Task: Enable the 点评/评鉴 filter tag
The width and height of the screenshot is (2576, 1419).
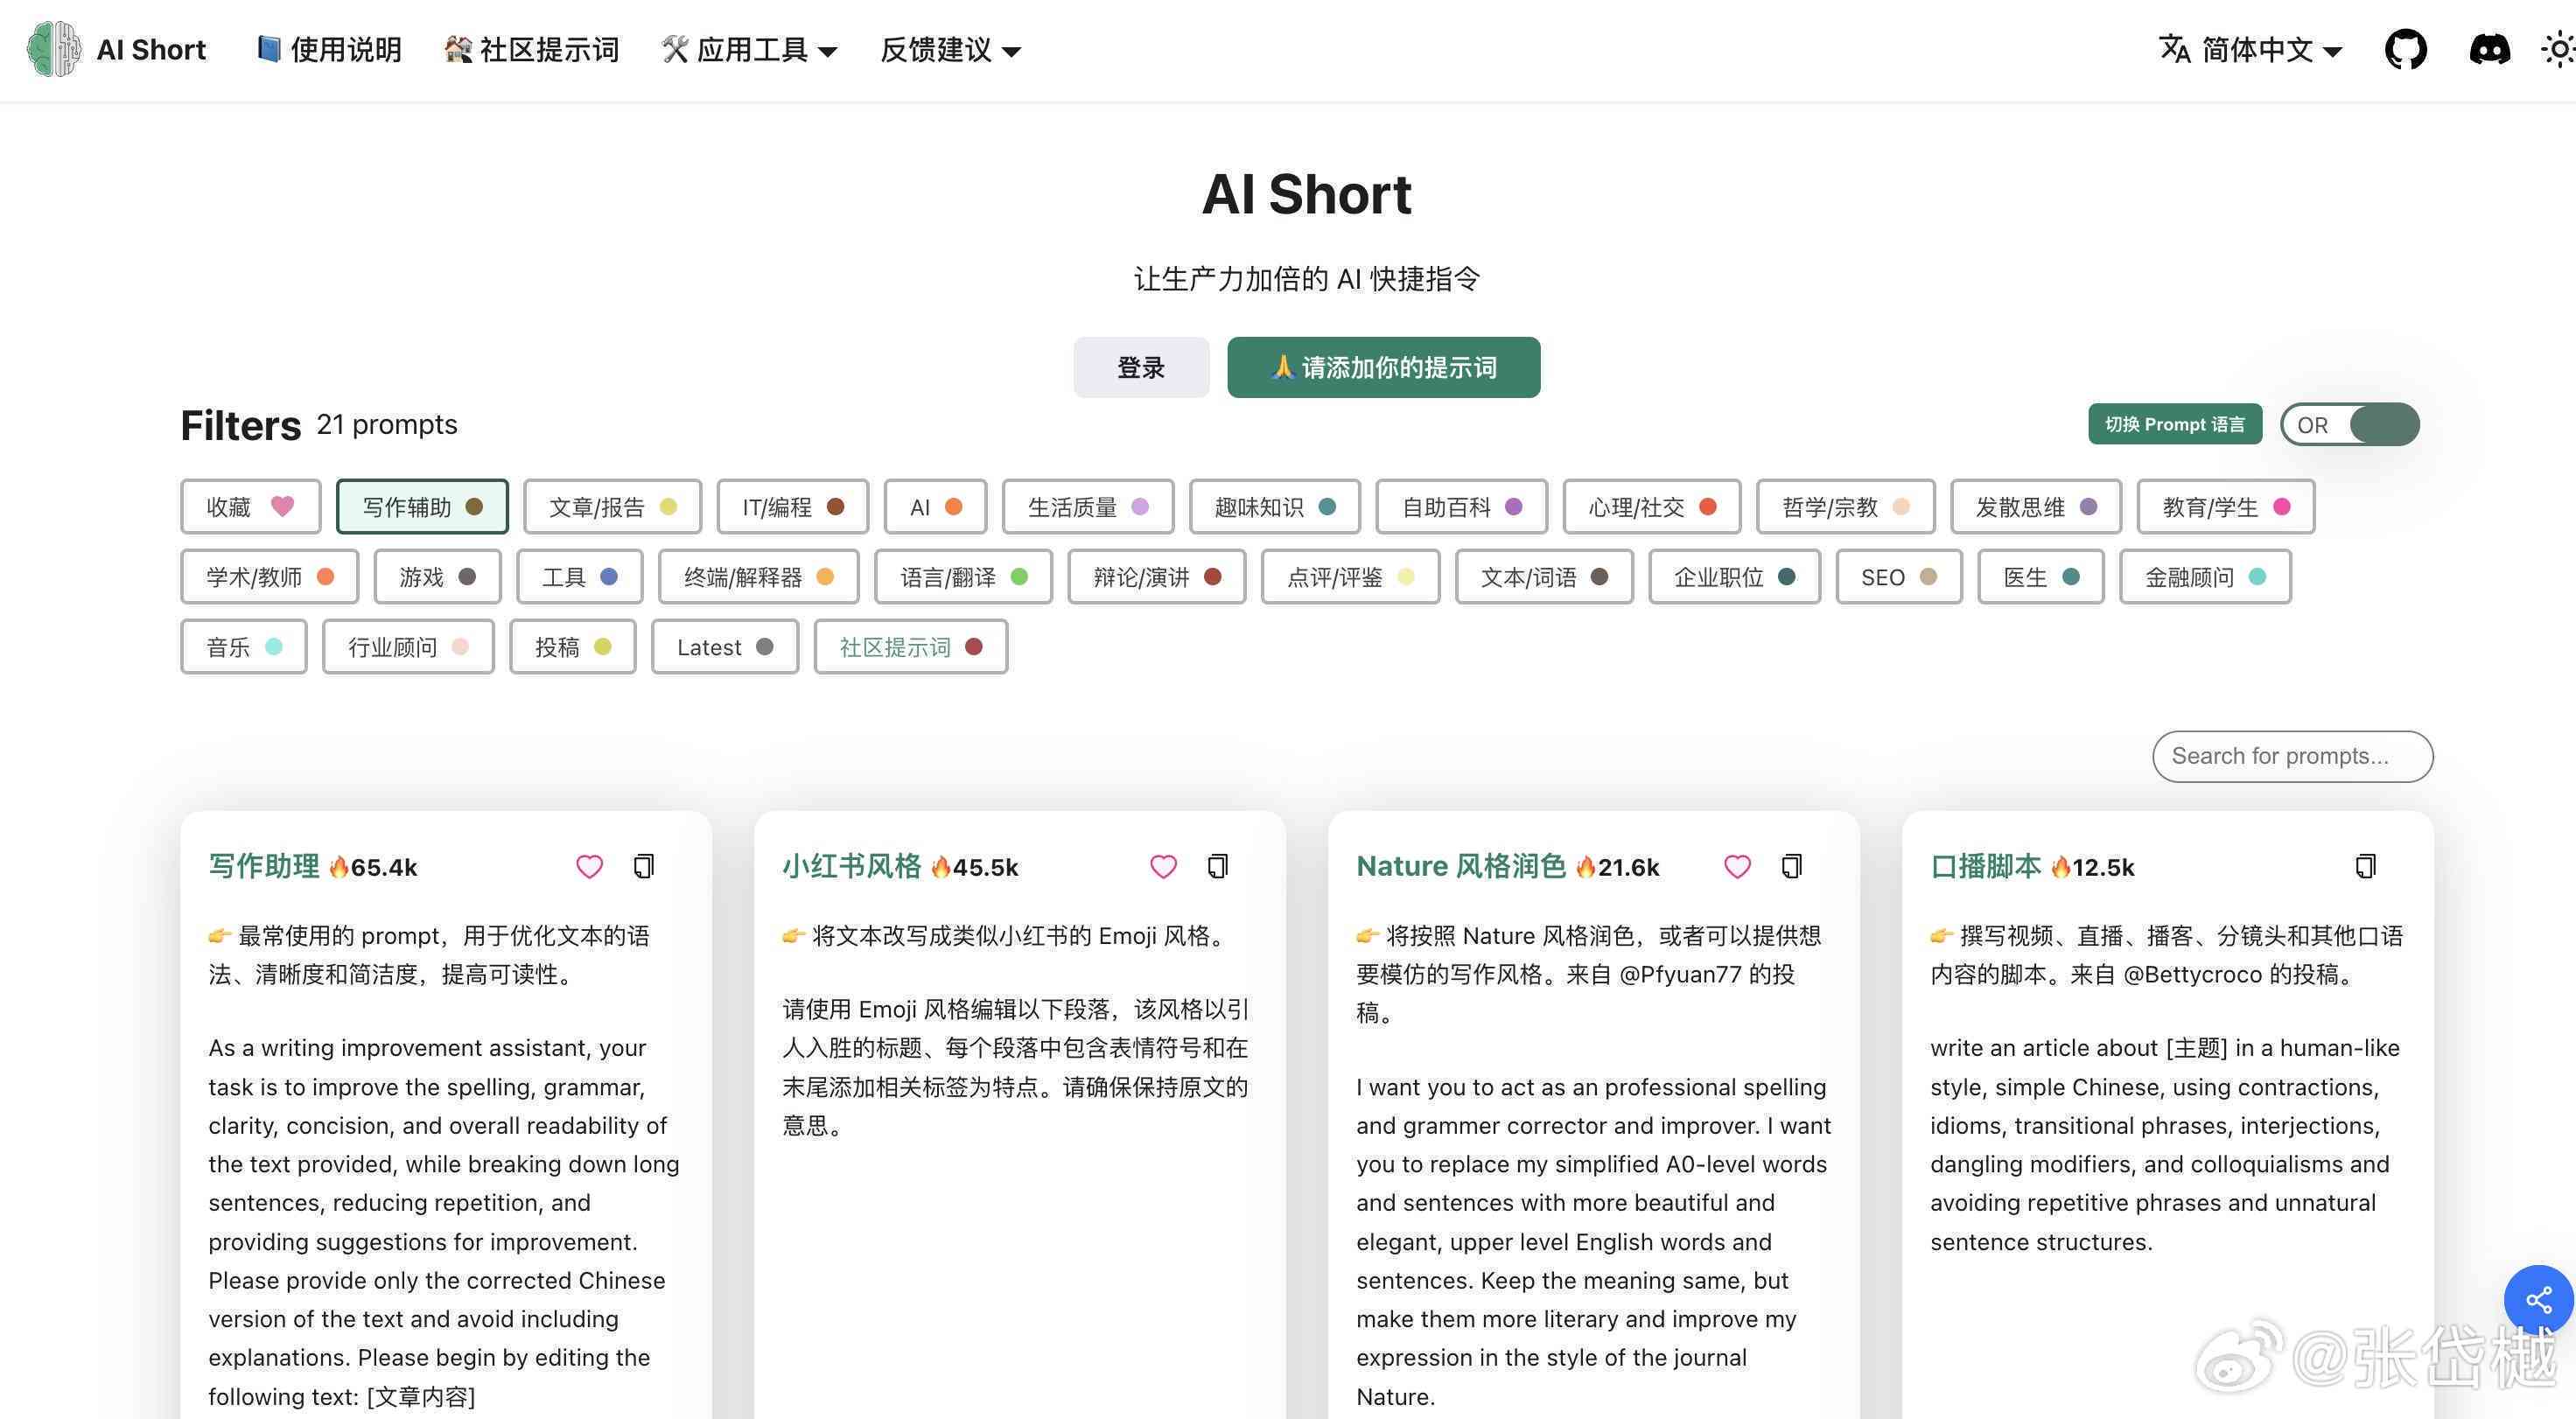Action: (x=1350, y=577)
